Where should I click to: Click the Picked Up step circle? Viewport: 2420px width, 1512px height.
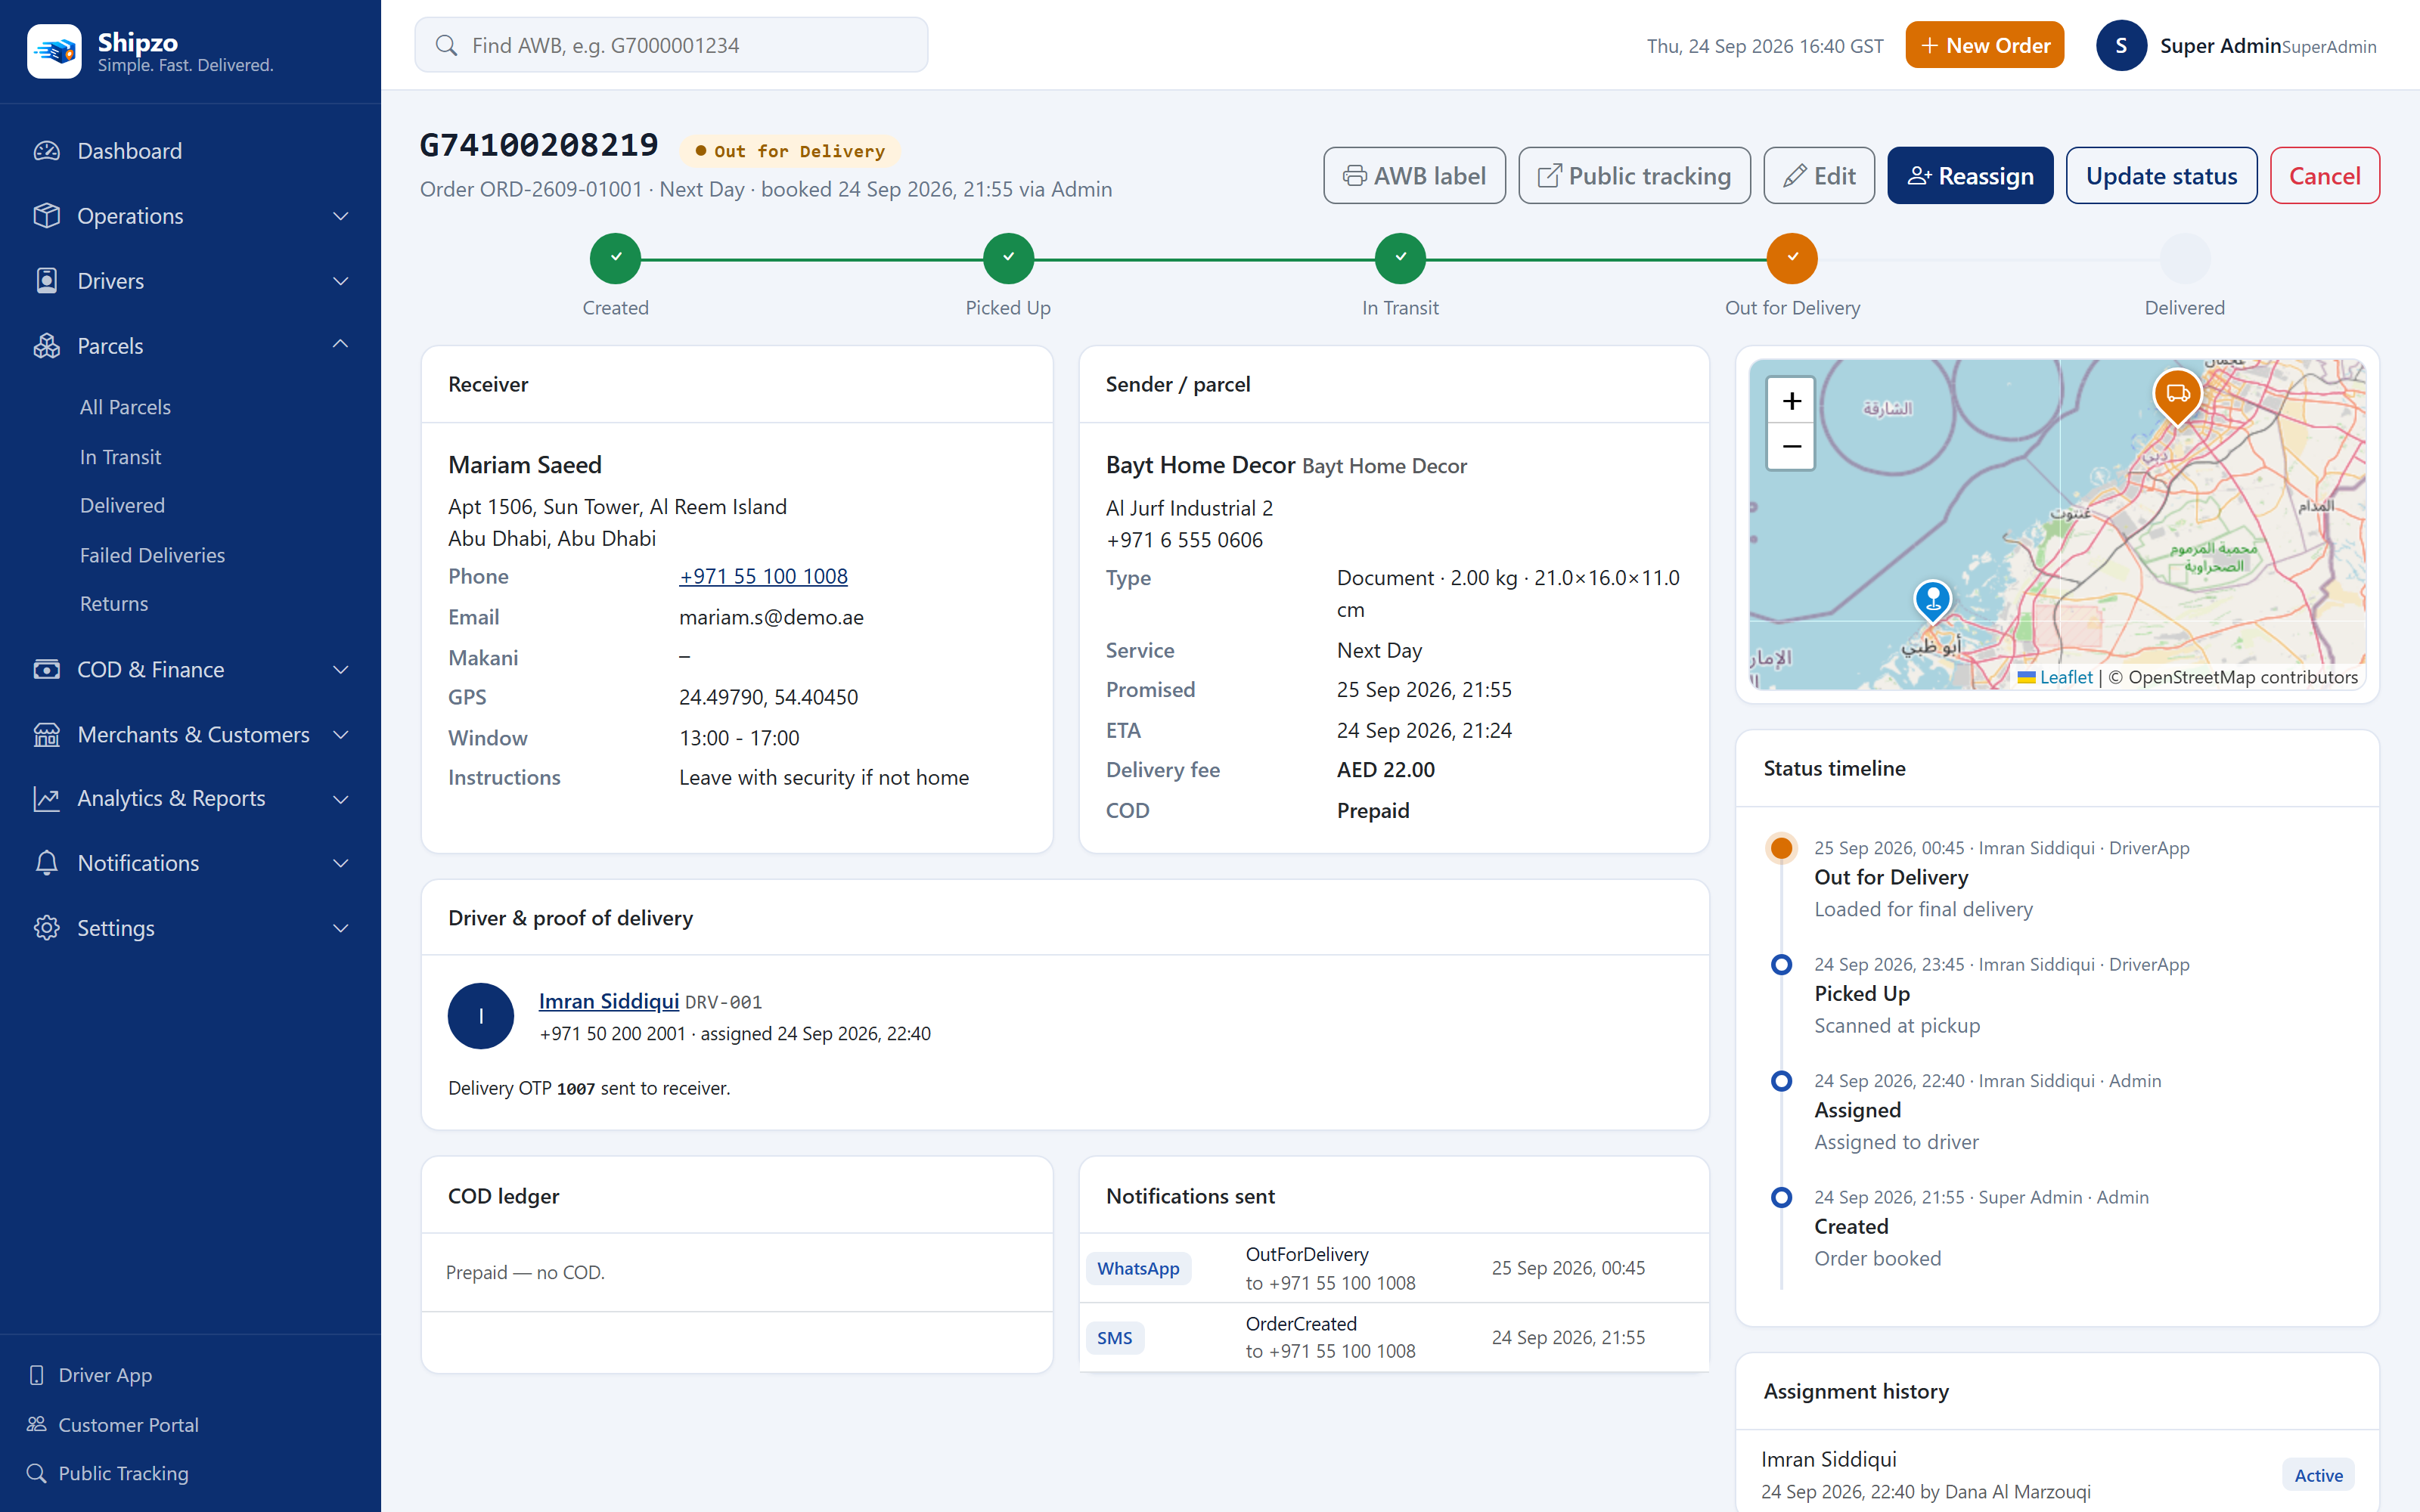pyautogui.click(x=1008, y=258)
